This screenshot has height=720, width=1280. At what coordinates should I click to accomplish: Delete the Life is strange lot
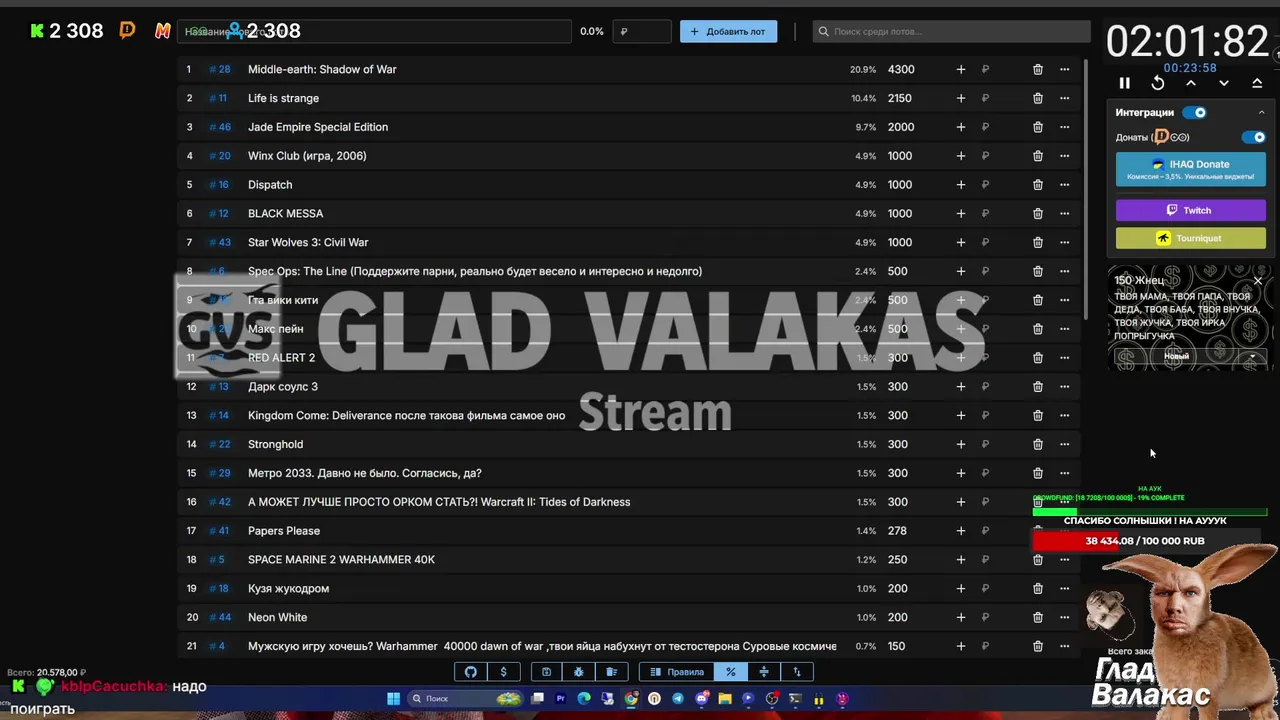[1038, 98]
